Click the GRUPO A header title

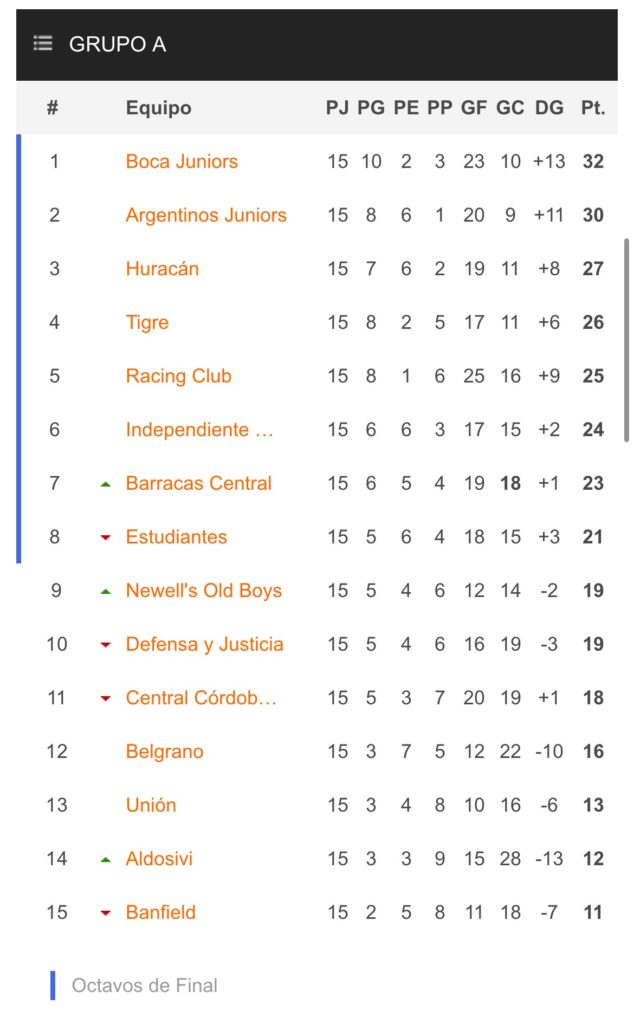coord(117,44)
